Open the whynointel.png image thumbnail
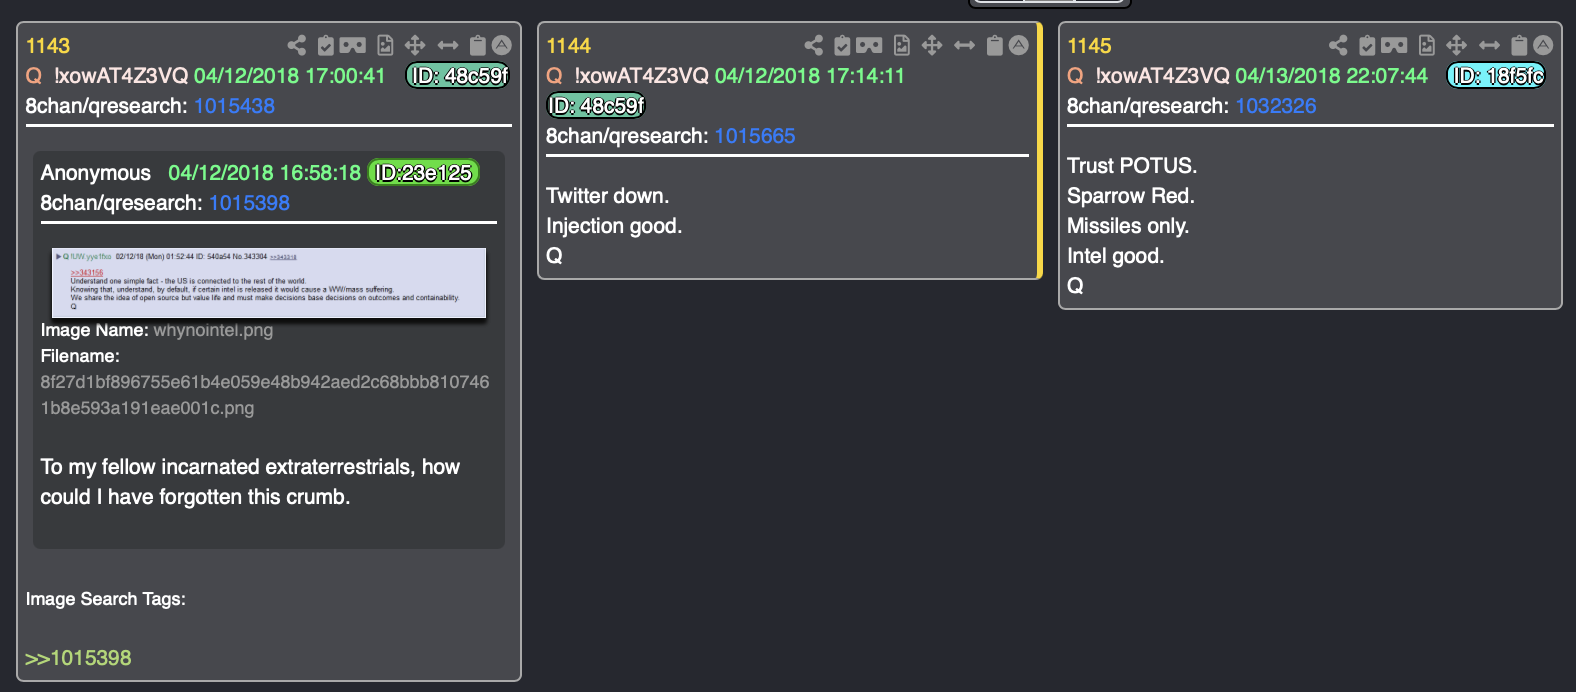Image resolution: width=1576 pixels, height=692 pixels. click(268, 283)
